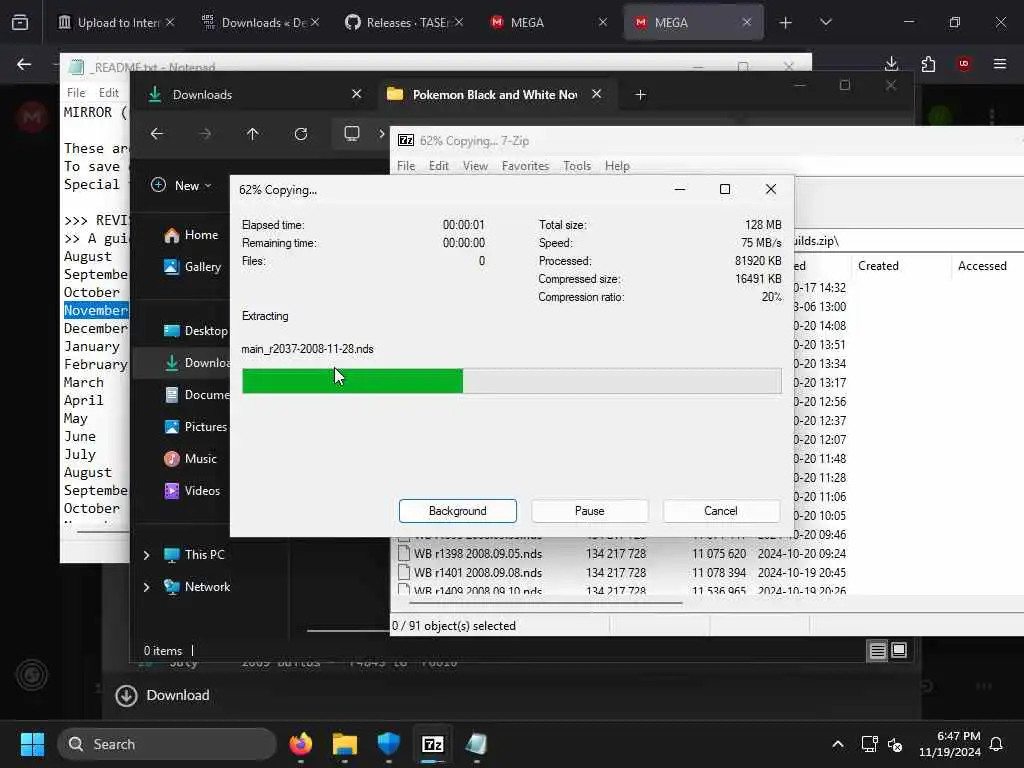Refresh the File Explorer view

[x=300, y=134]
